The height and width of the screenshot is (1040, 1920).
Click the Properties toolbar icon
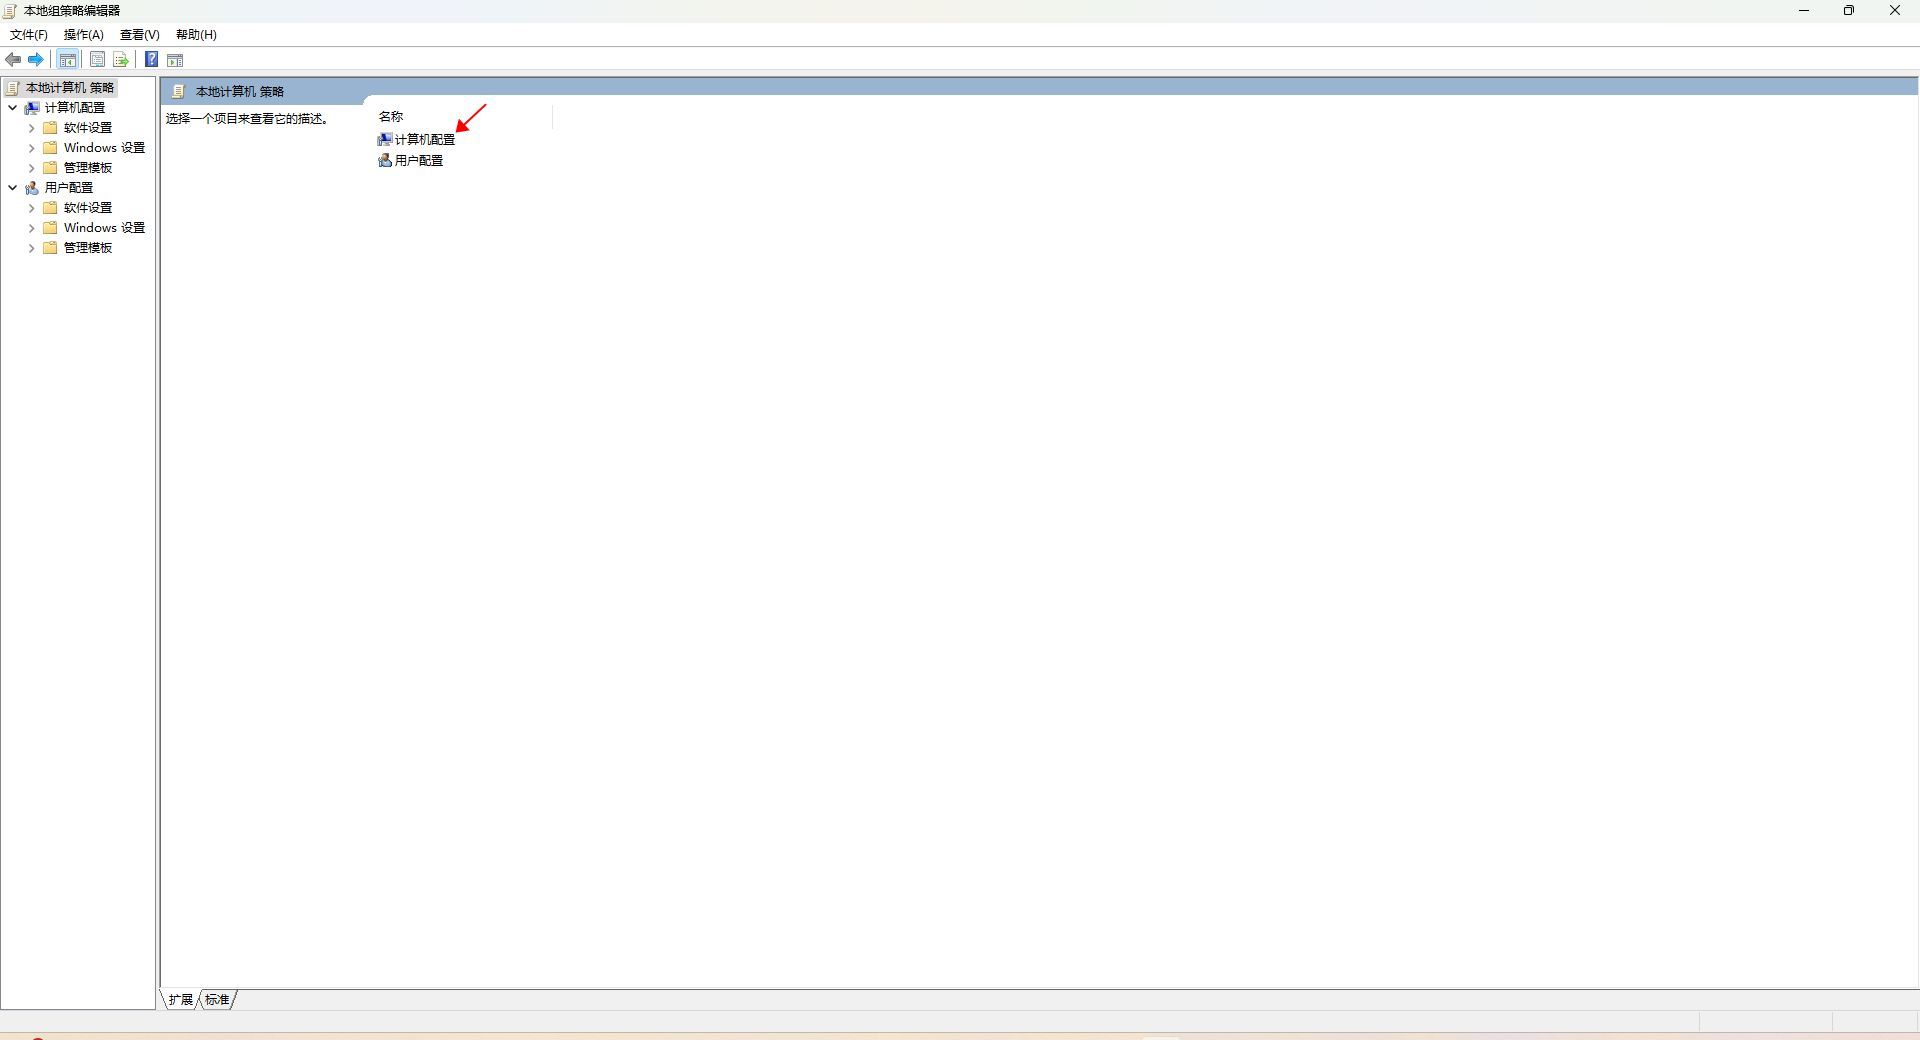[x=97, y=60]
